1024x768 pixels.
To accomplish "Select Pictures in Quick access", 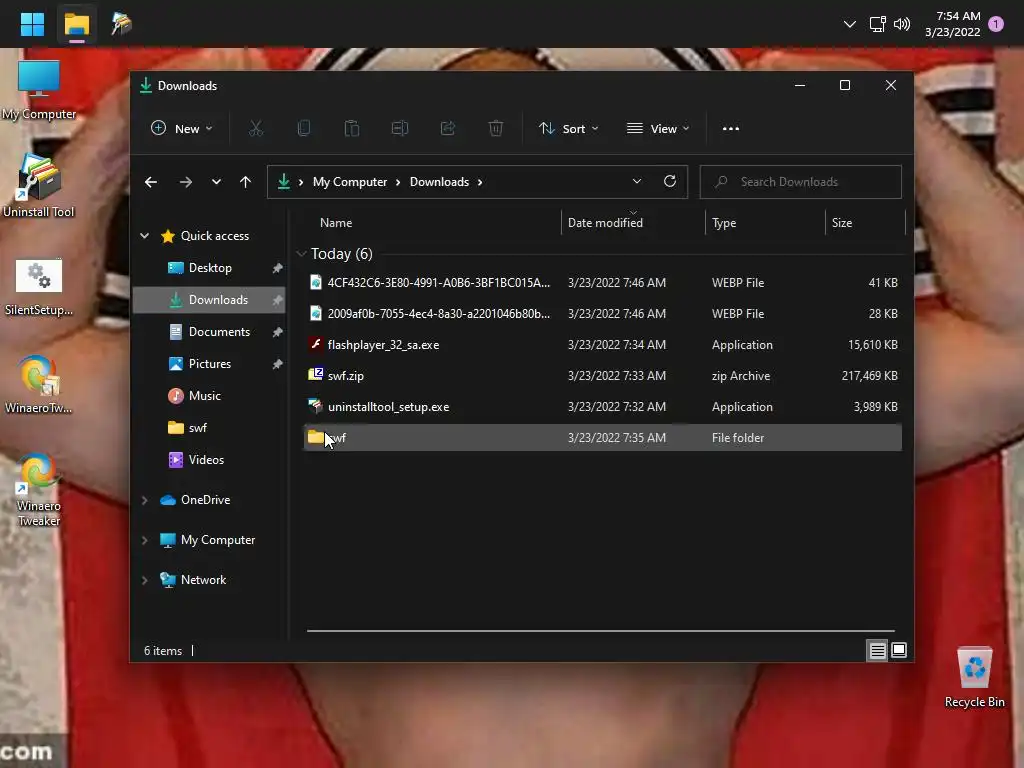I will pyautogui.click(x=210, y=364).
